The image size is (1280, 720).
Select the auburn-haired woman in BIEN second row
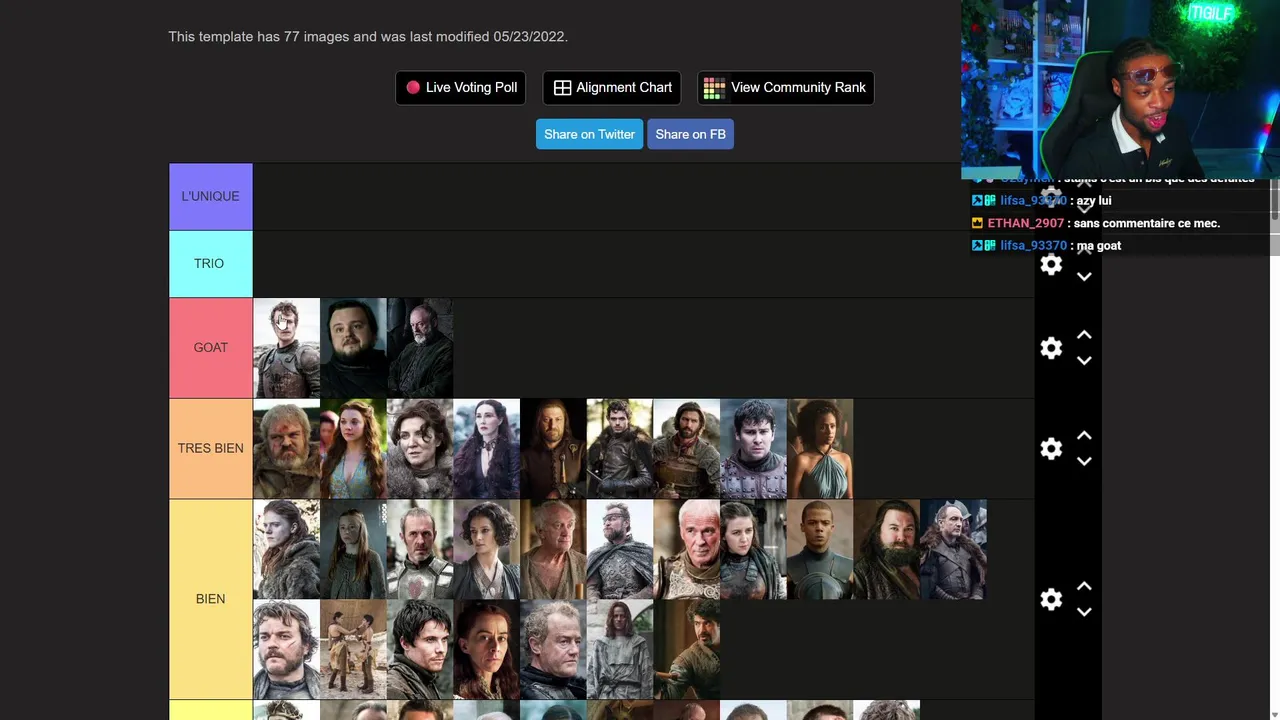point(487,649)
